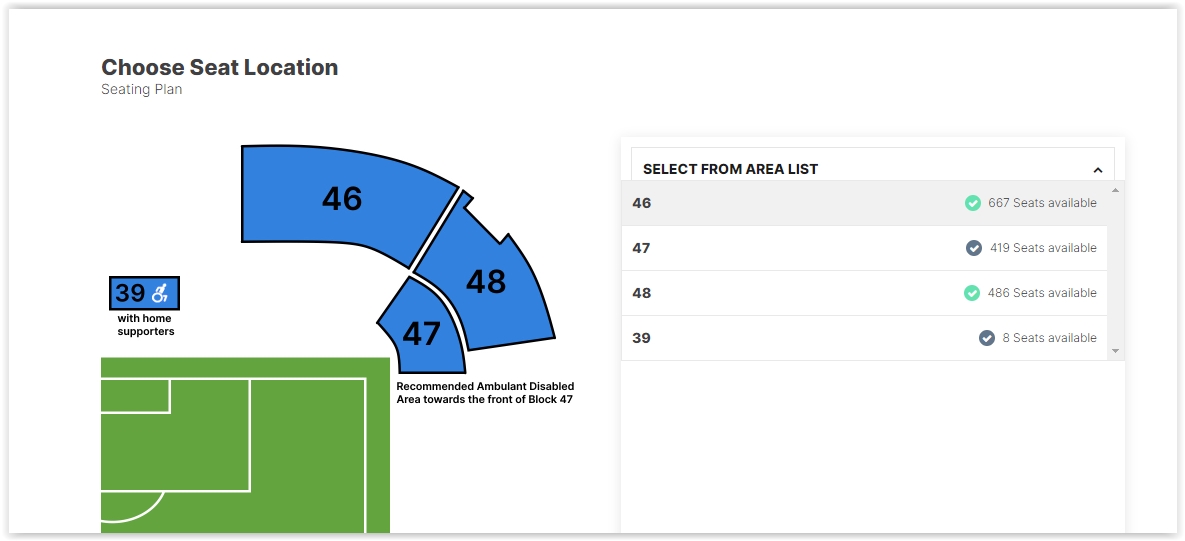Click the 419 Seats available text
This screenshot has height=541, width=1185.
coord(1043,248)
